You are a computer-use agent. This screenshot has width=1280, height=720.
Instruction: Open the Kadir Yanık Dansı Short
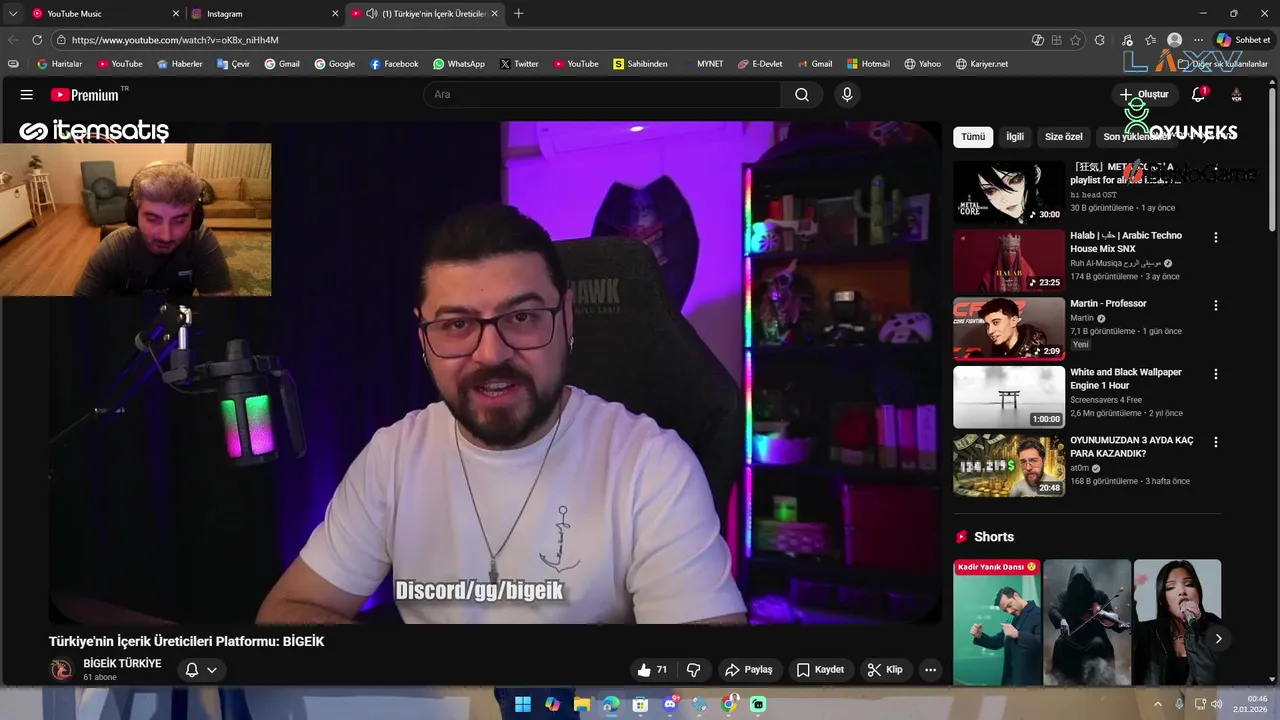point(997,621)
